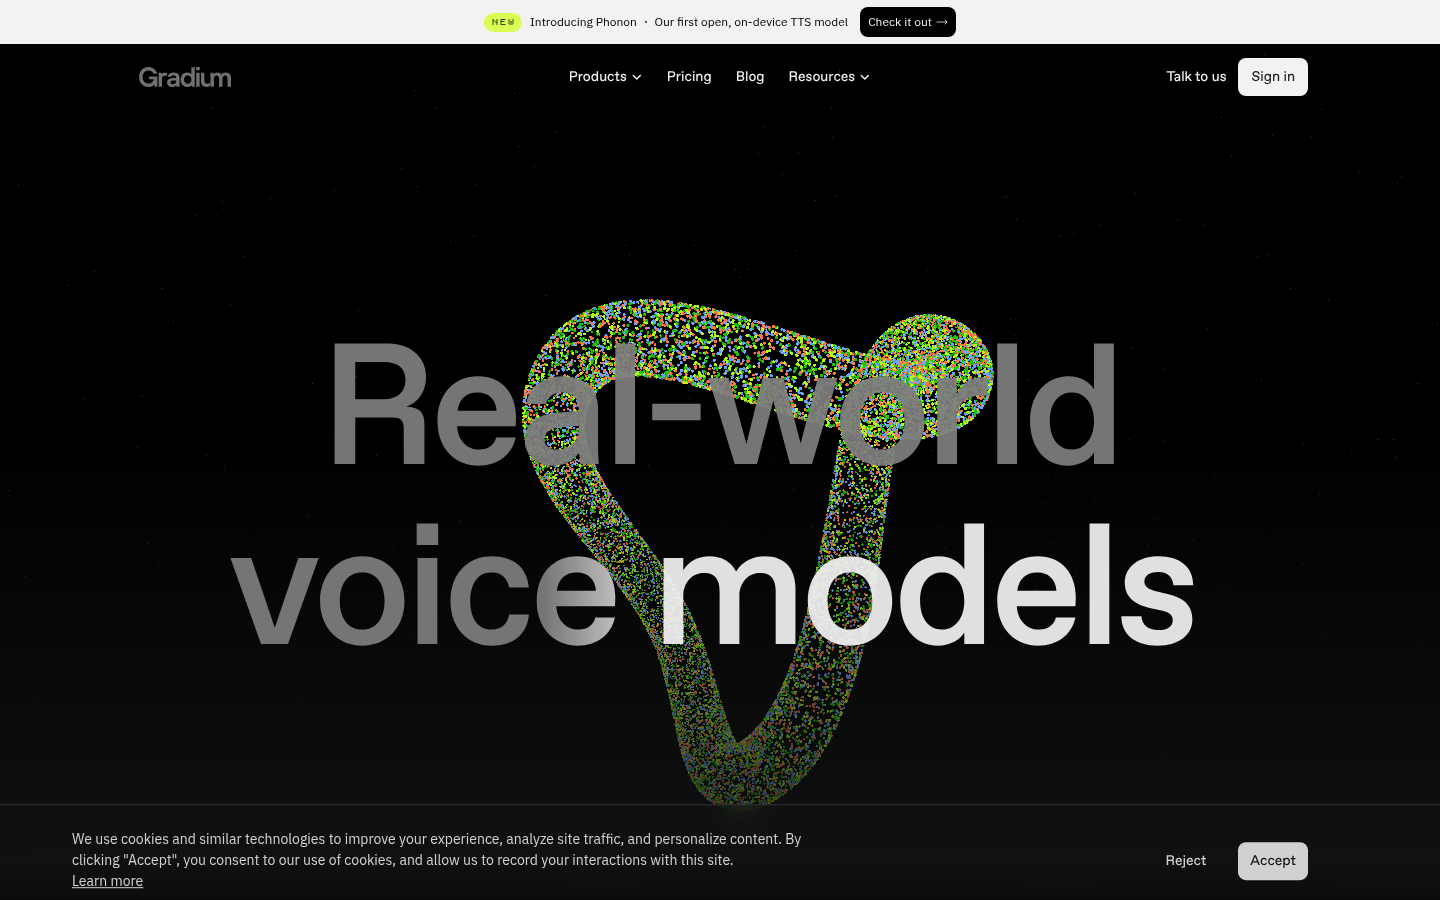This screenshot has width=1440, height=900.
Task: Click the 'Real-world' hero heading line
Action: point(722,406)
